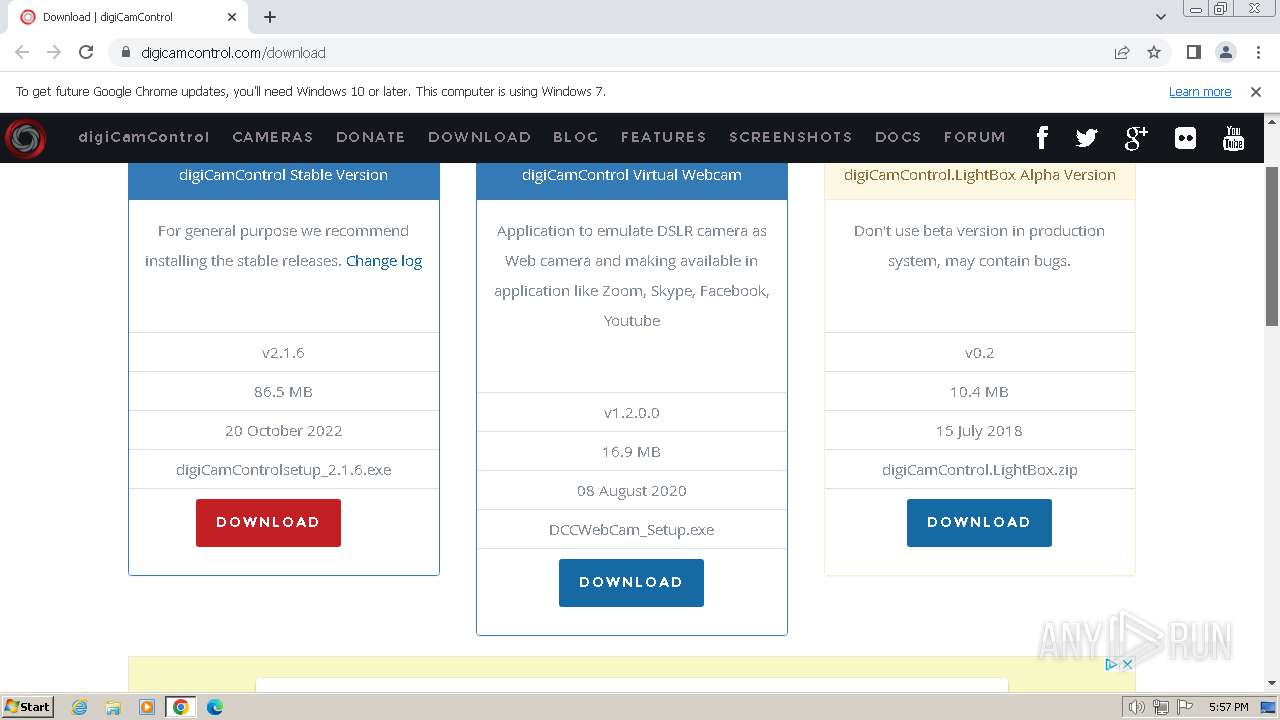
Task: Download digiCamControl Stable Version red button
Action: coord(268,523)
